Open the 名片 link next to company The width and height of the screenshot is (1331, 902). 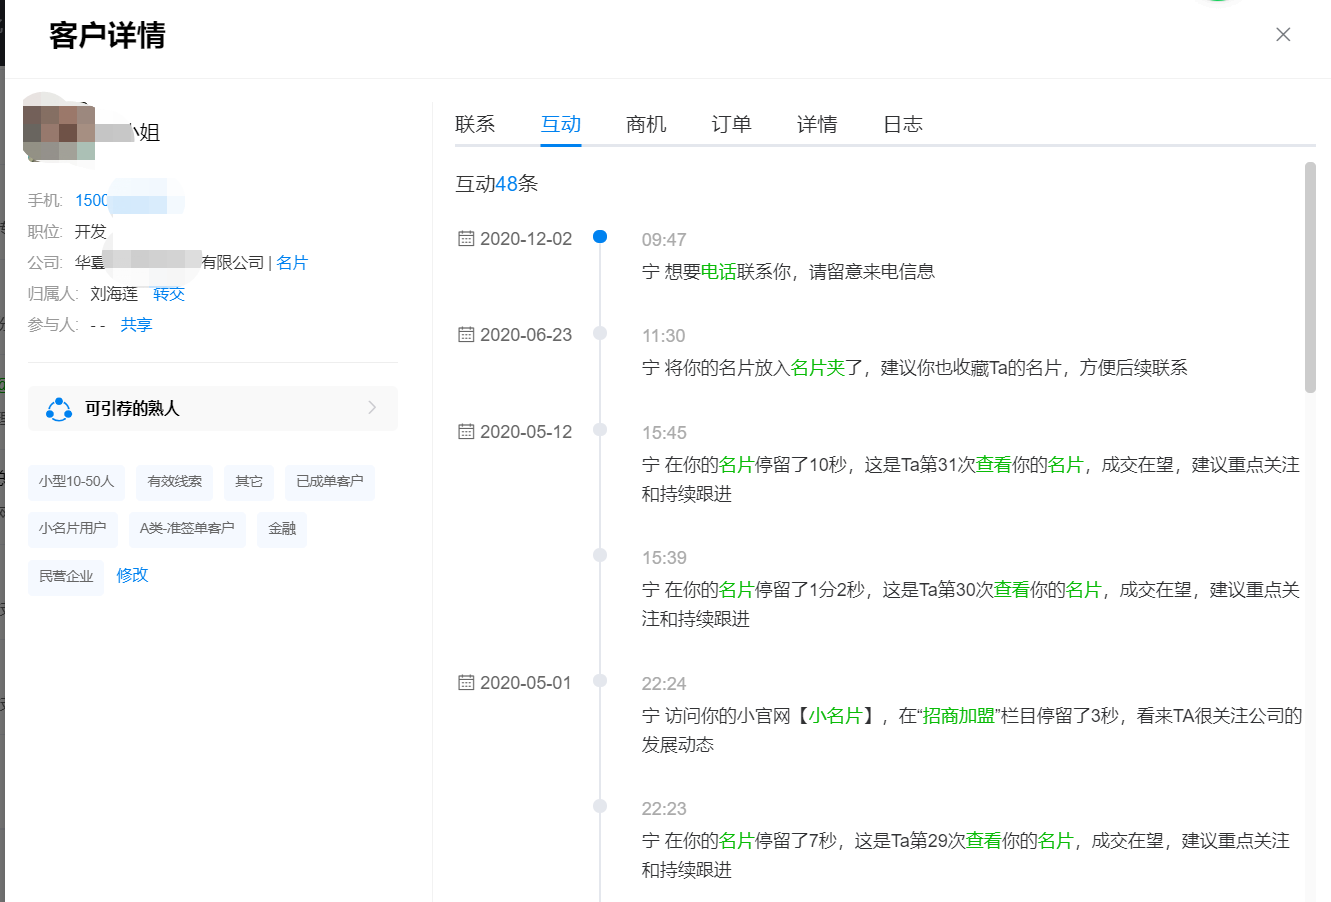point(292,263)
